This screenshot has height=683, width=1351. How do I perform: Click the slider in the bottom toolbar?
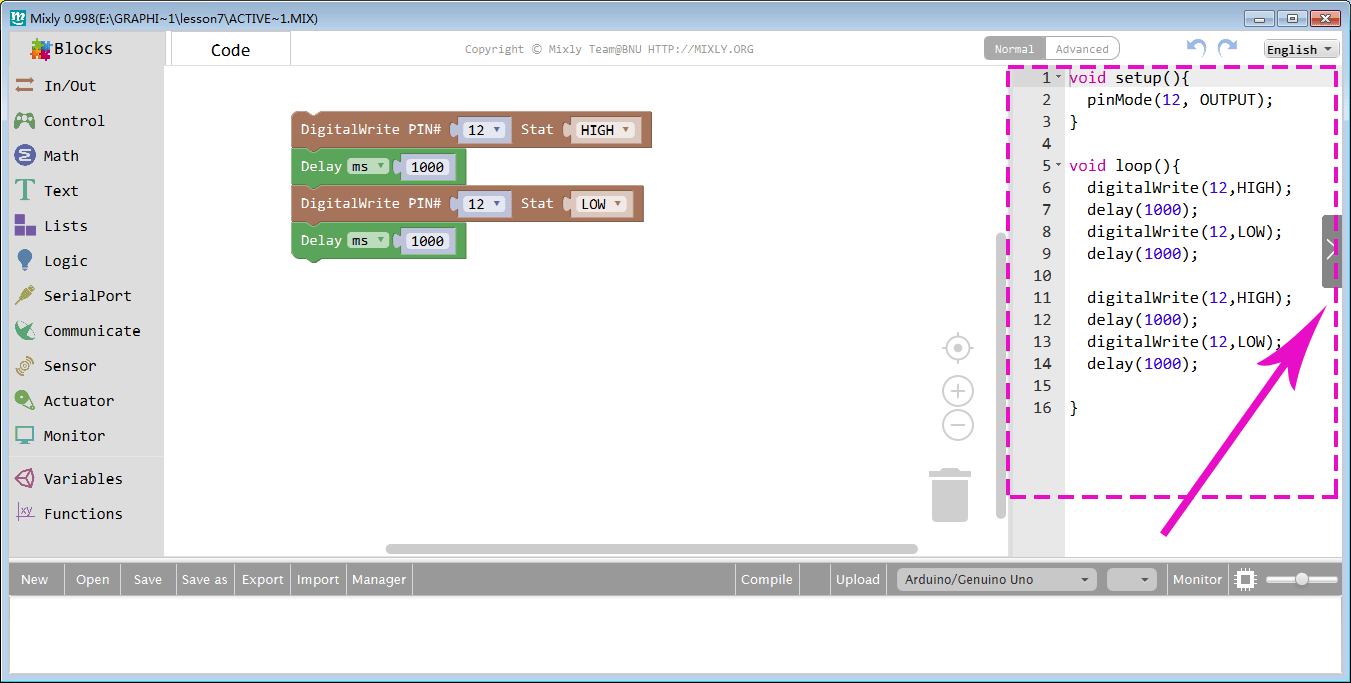[x=1302, y=579]
